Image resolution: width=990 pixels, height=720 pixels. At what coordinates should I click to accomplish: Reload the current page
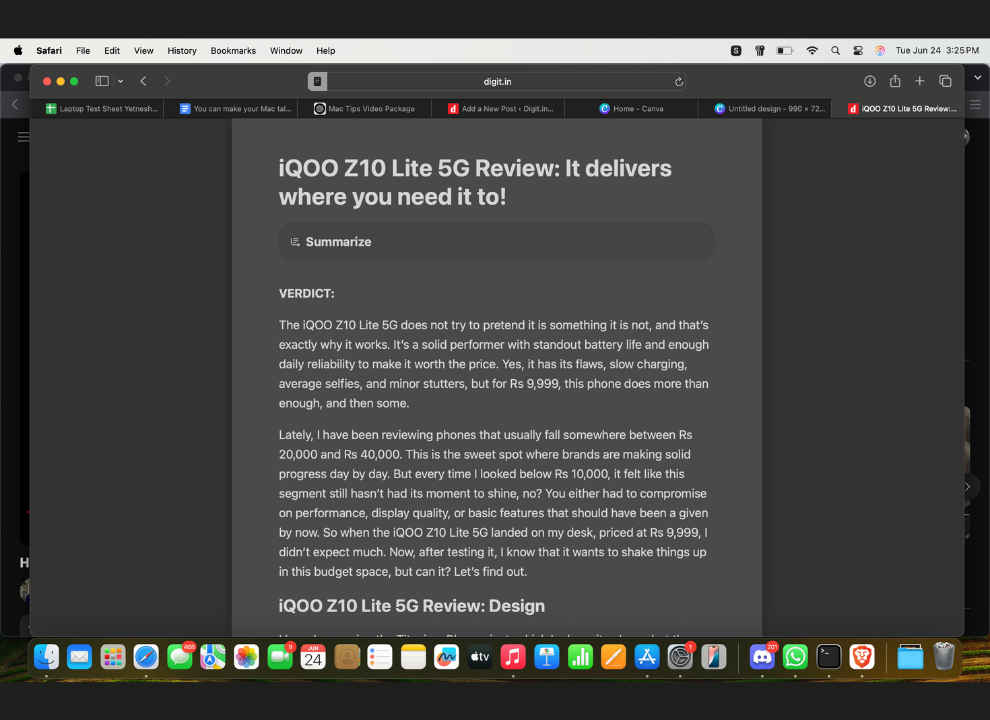coord(679,81)
